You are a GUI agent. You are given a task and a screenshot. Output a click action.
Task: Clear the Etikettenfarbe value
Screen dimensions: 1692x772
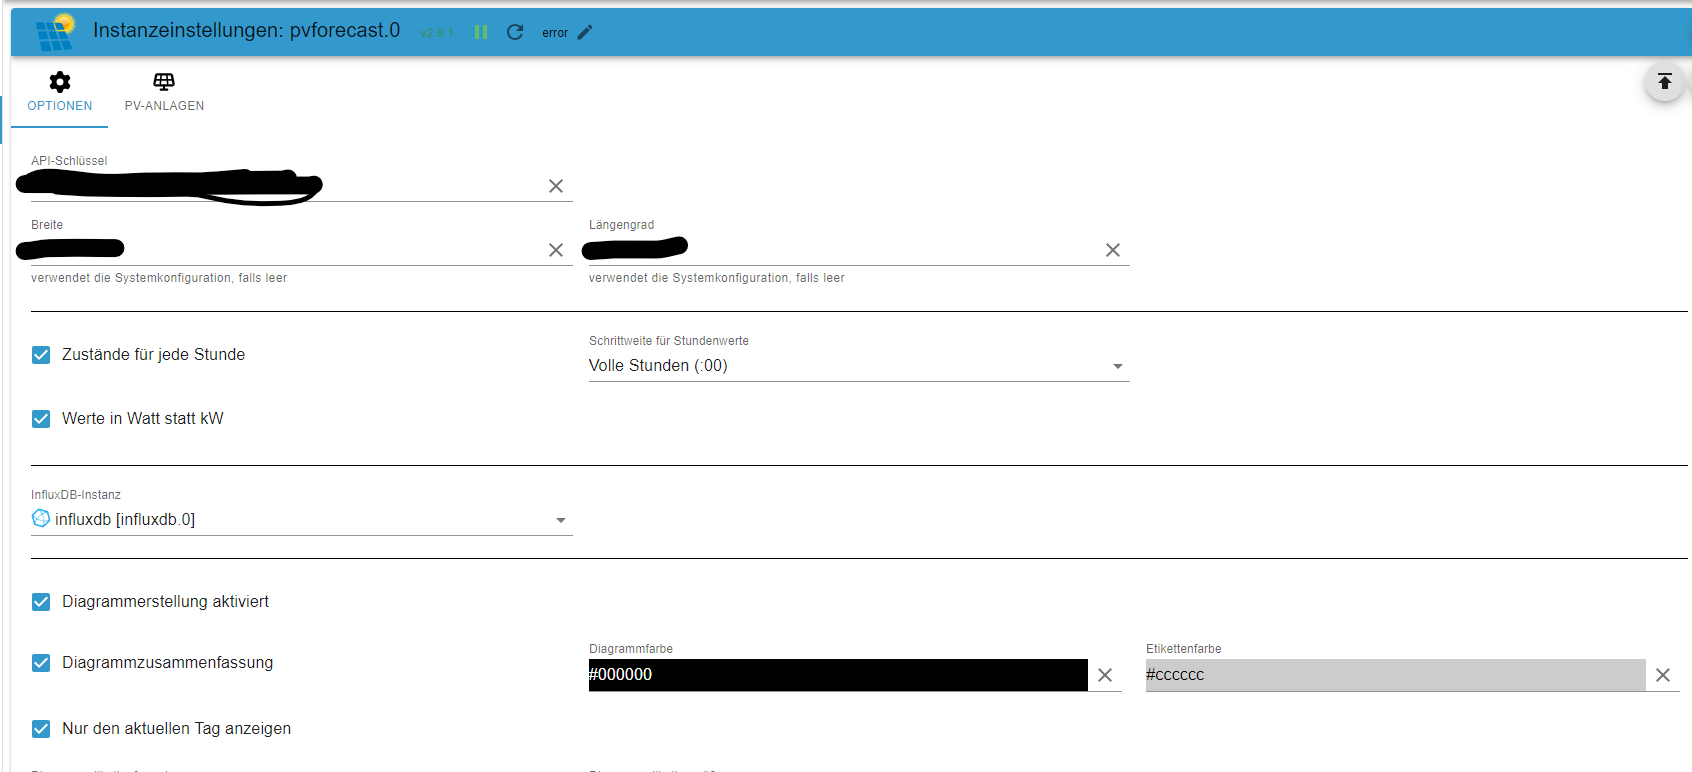(x=1663, y=675)
